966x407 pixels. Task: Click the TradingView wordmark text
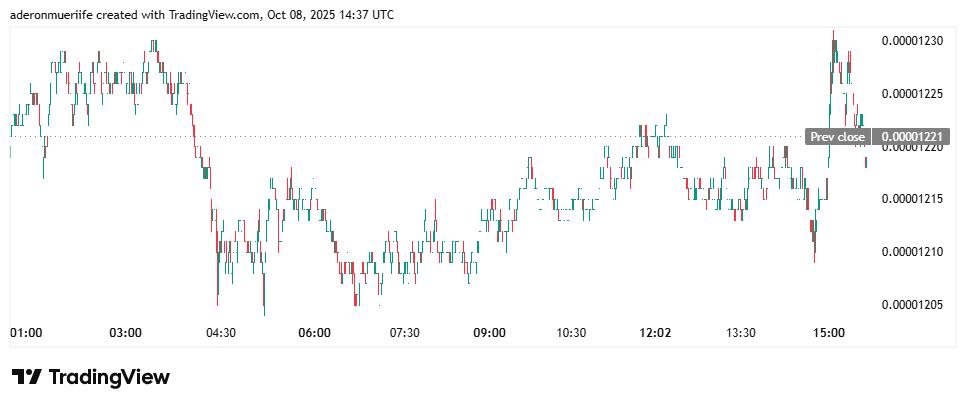pyautogui.click(x=109, y=377)
